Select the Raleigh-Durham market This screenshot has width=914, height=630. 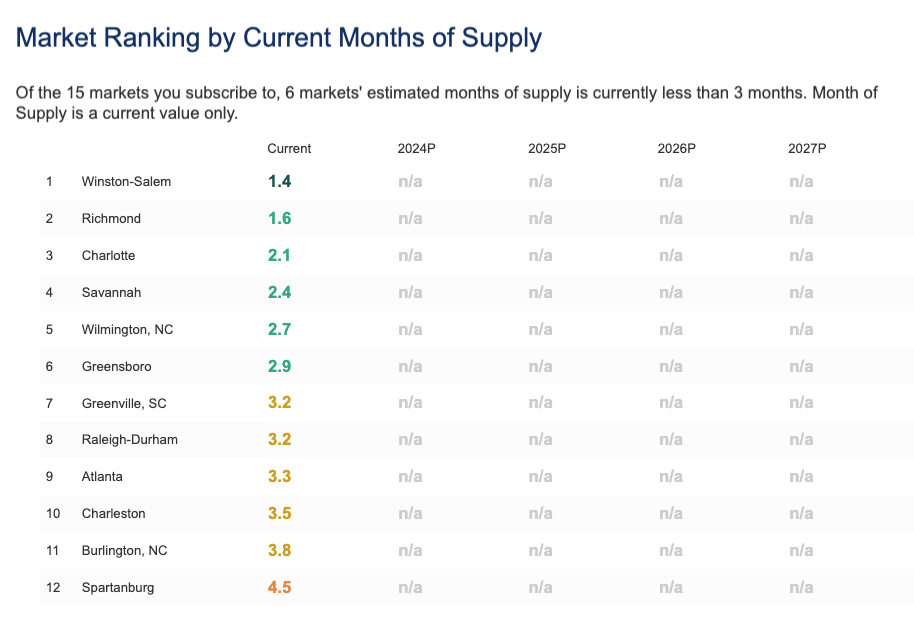[x=130, y=440]
